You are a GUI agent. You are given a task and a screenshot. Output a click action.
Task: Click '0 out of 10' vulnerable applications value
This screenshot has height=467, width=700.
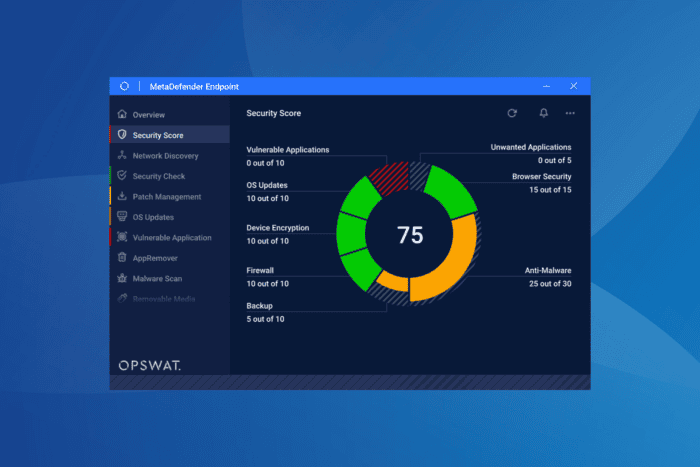point(265,163)
